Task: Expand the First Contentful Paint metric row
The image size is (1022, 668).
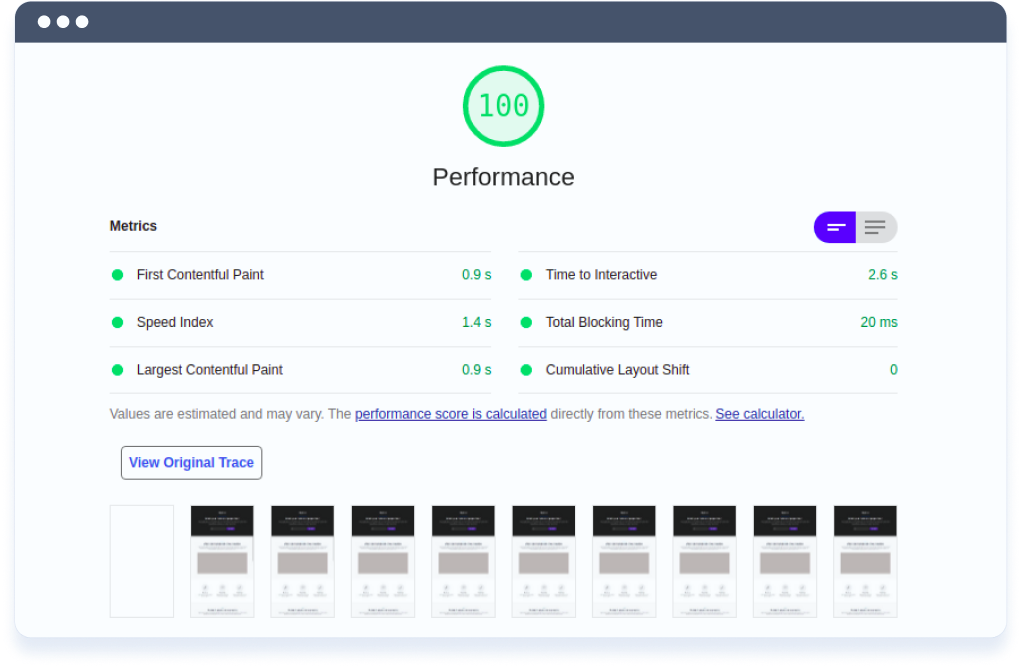Action: click(x=300, y=275)
